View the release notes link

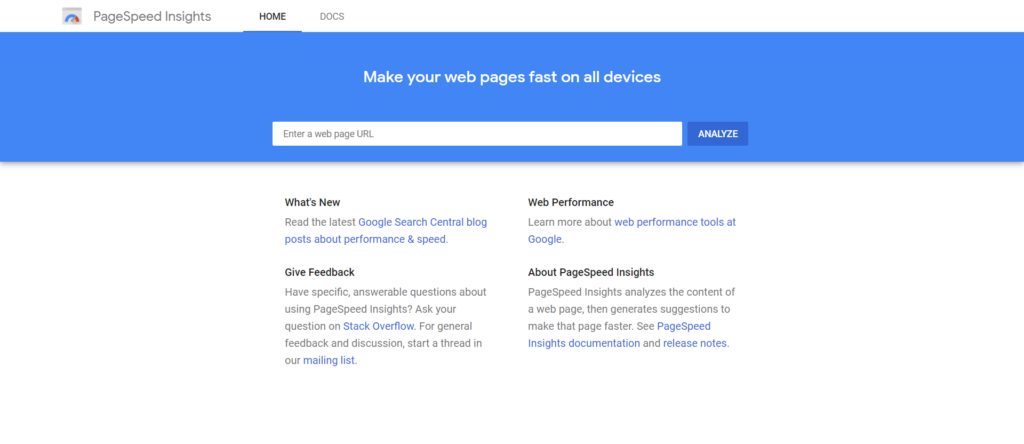(695, 343)
